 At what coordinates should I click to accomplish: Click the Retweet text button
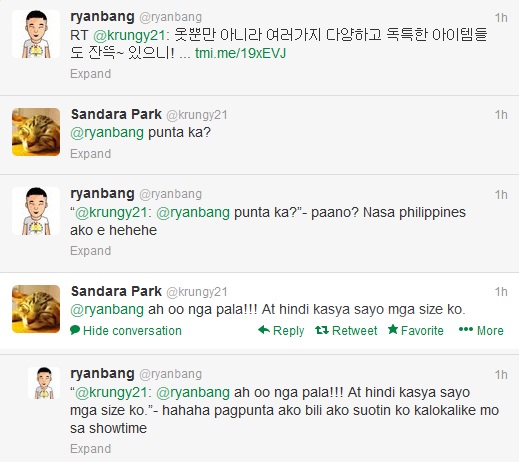[x=355, y=330]
